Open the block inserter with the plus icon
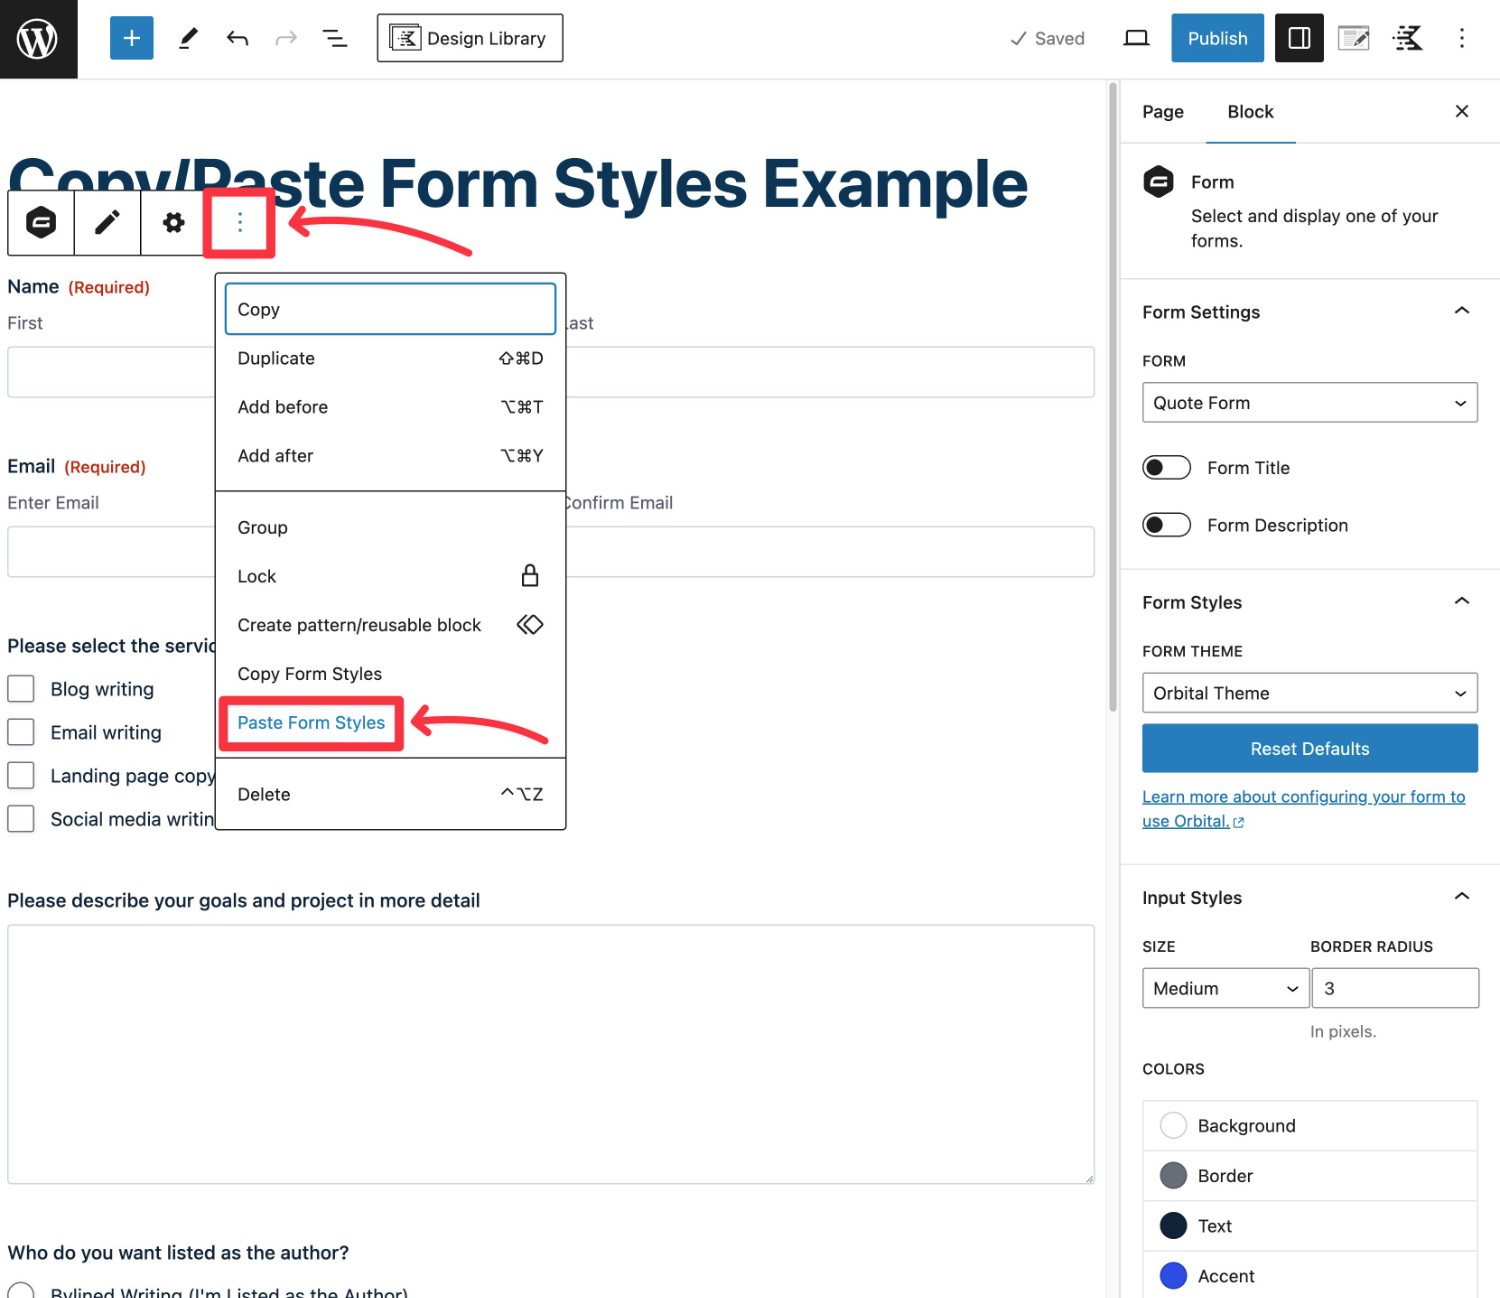 (x=131, y=37)
